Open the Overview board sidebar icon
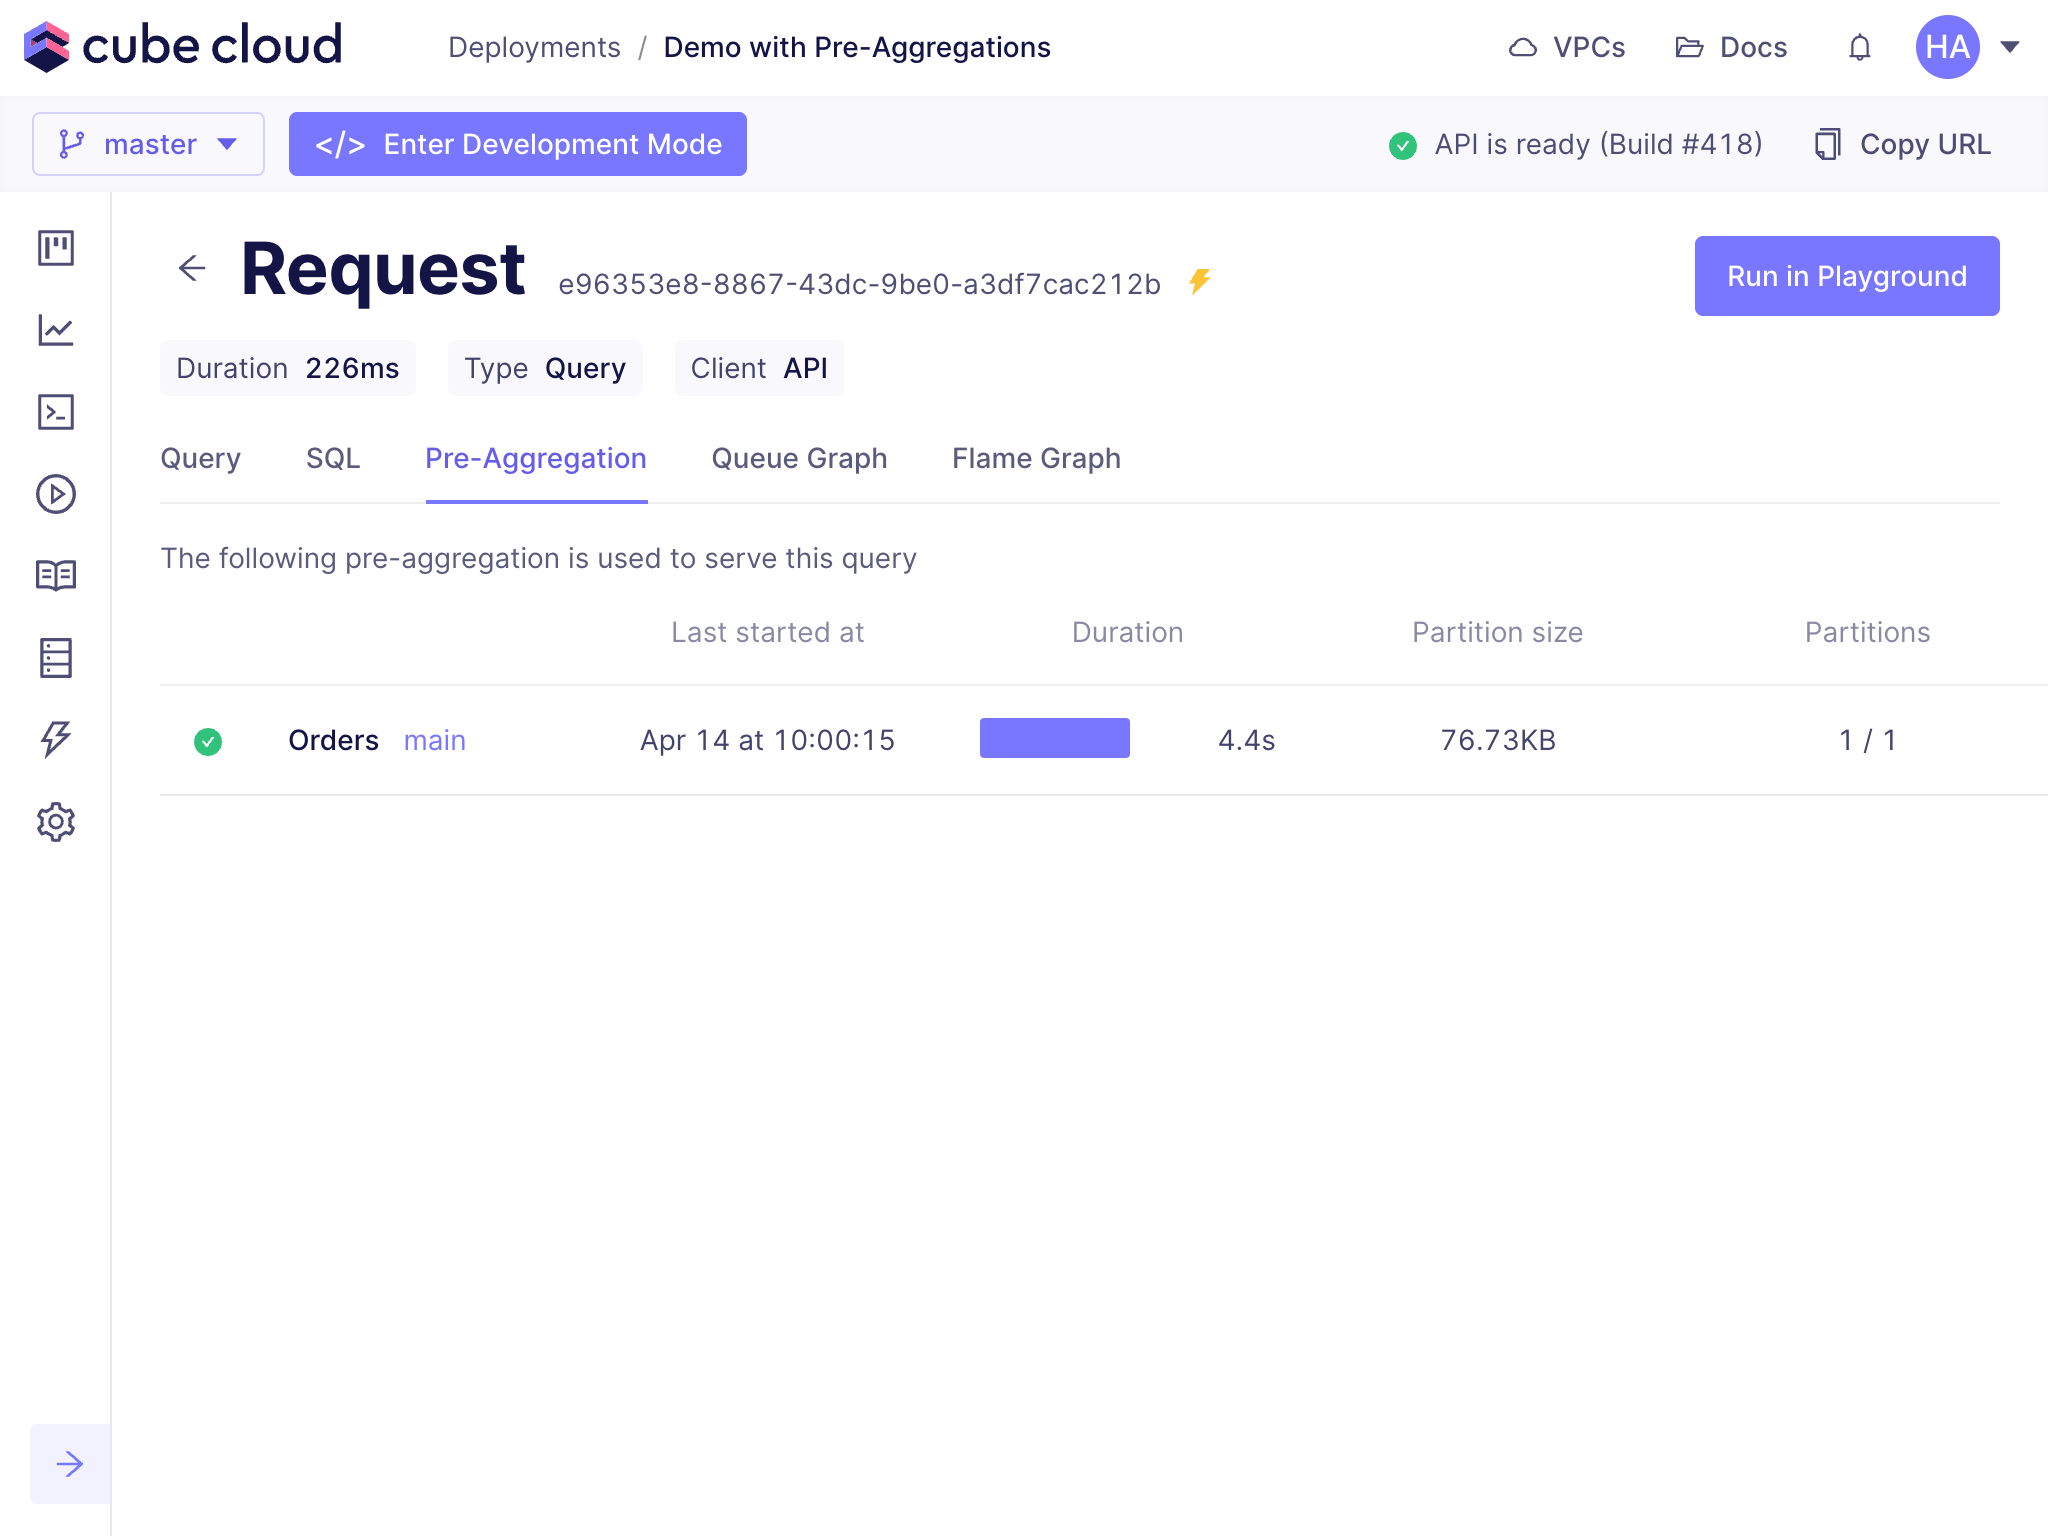2048x1536 pixels. [56, 247]
